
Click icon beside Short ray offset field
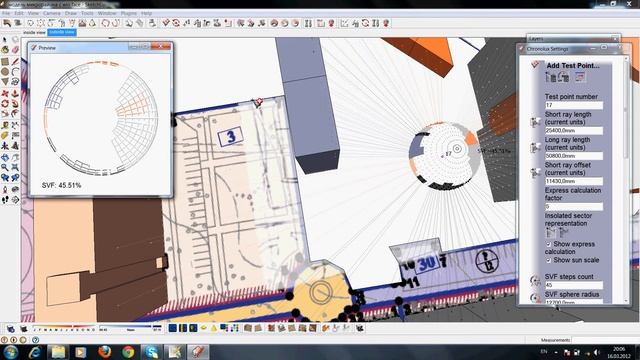click(535, 173)
